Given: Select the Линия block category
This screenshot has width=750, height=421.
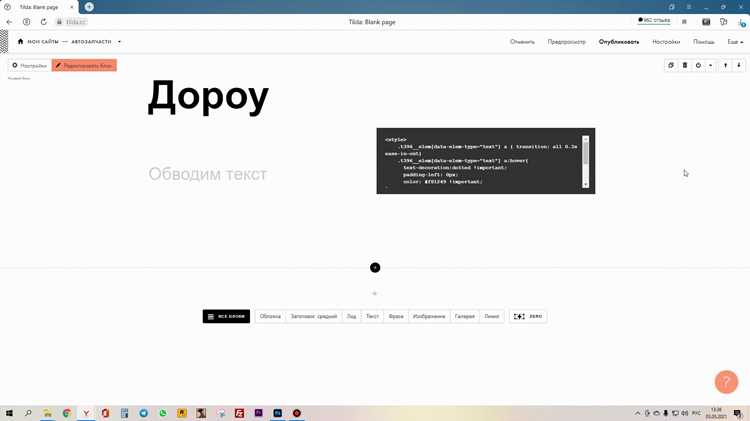Looking at the screenshot, I should pos(492,316).
